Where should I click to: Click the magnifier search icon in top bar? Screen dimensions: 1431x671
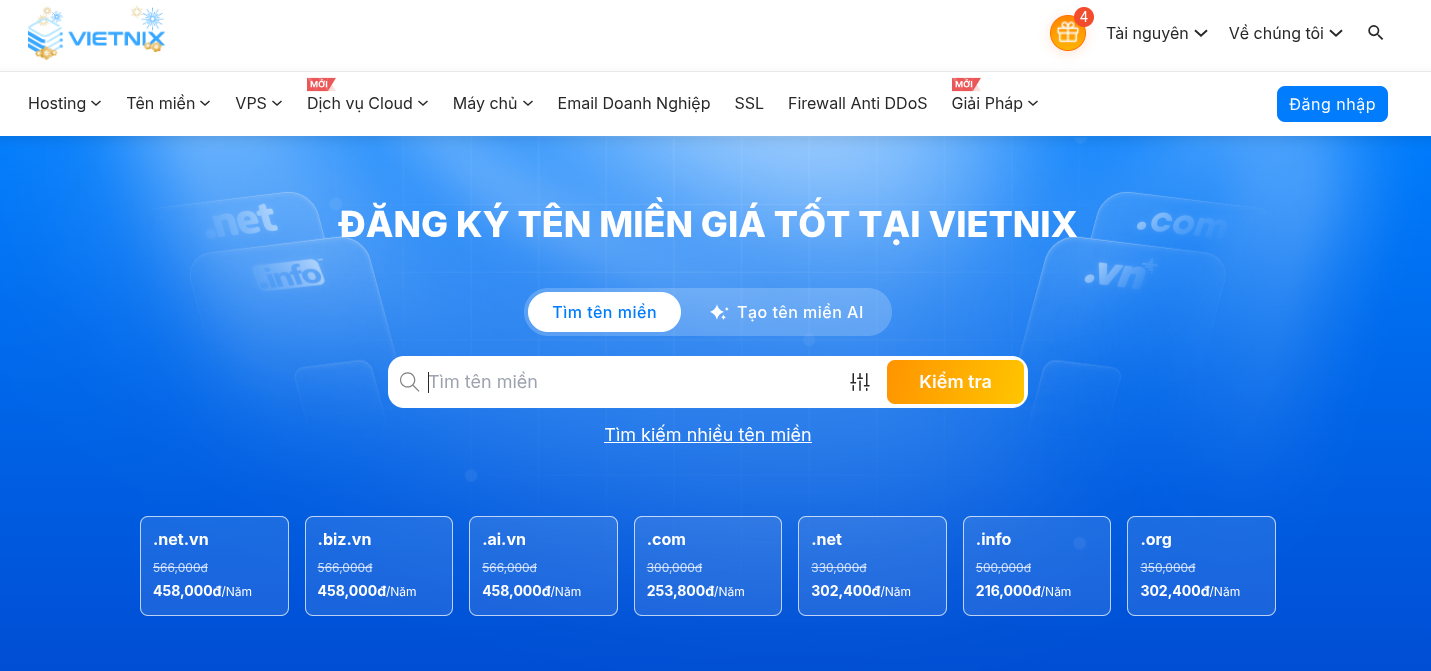coord(1375,32)
